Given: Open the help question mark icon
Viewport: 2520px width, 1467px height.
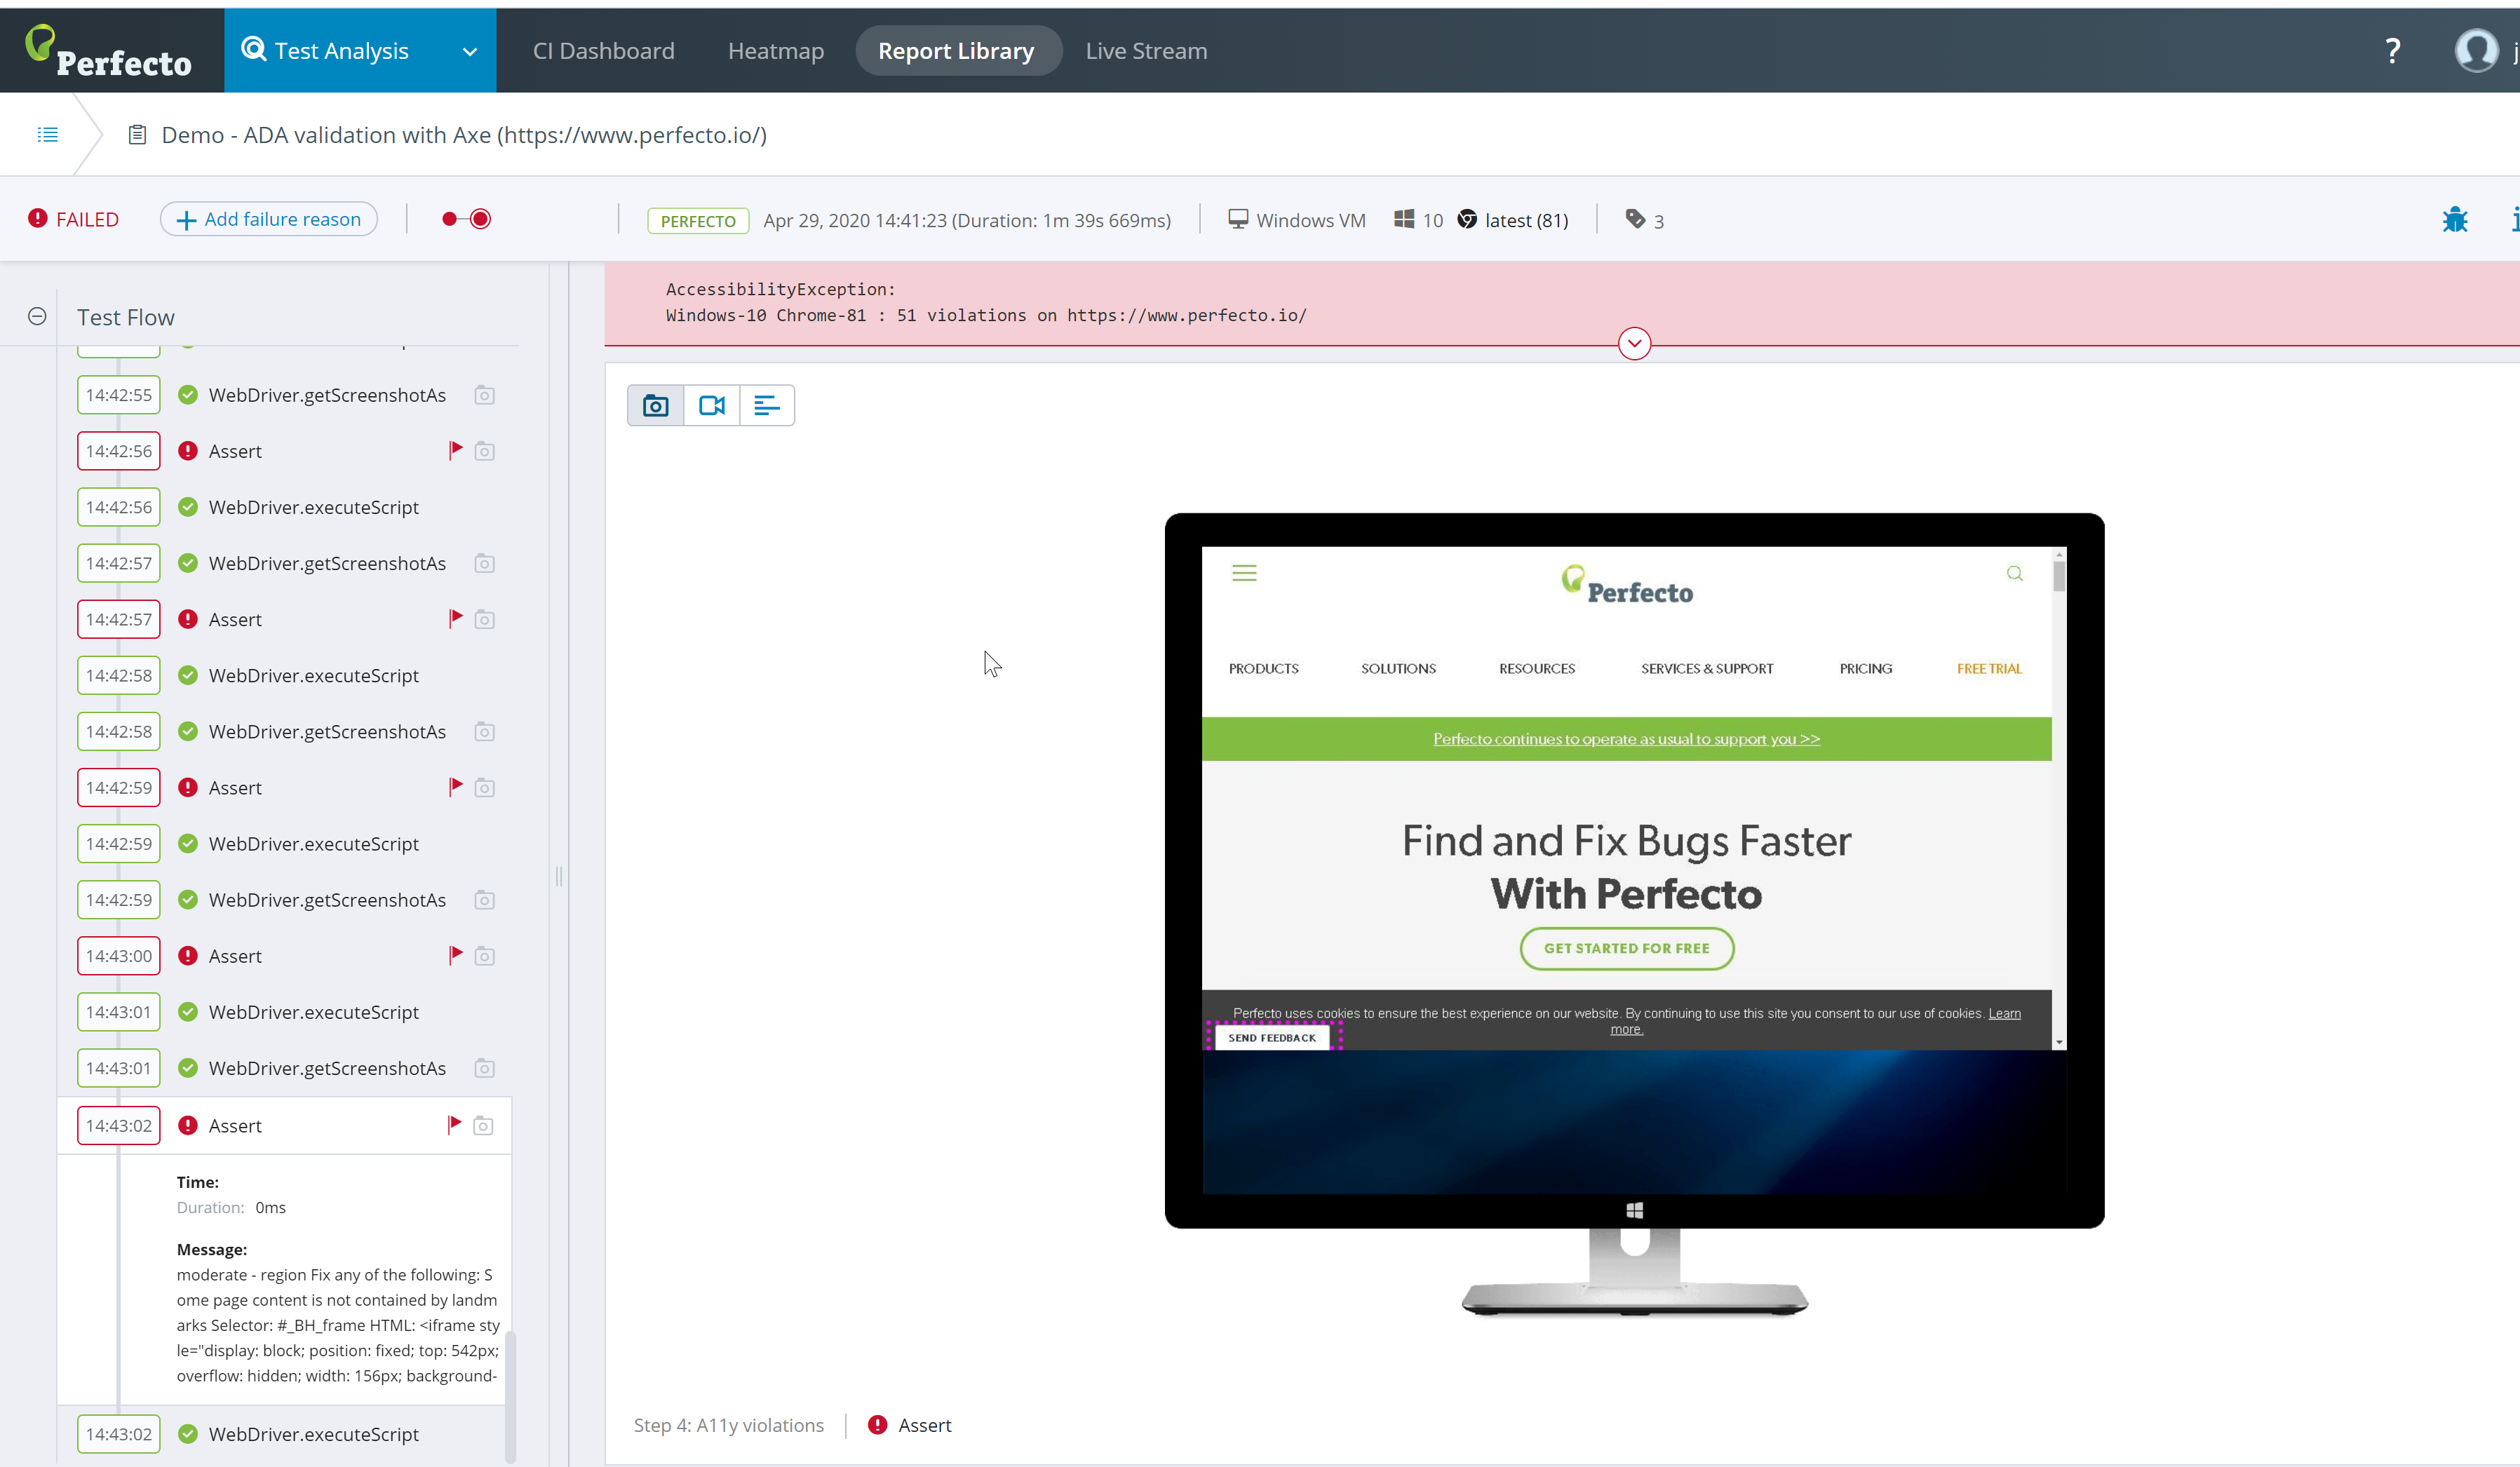Looking at the screenshot, I should click(x=2392, y=51).
